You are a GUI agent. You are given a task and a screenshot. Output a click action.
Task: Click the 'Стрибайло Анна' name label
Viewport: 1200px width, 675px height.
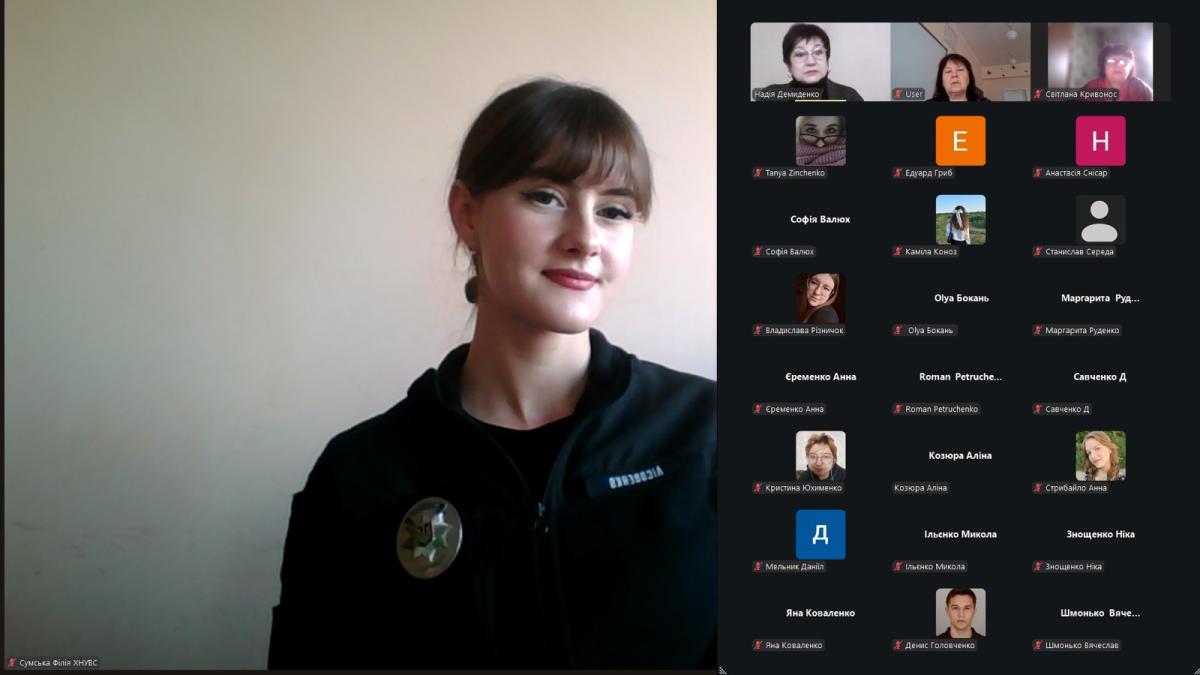click(x=1076, y=488)
